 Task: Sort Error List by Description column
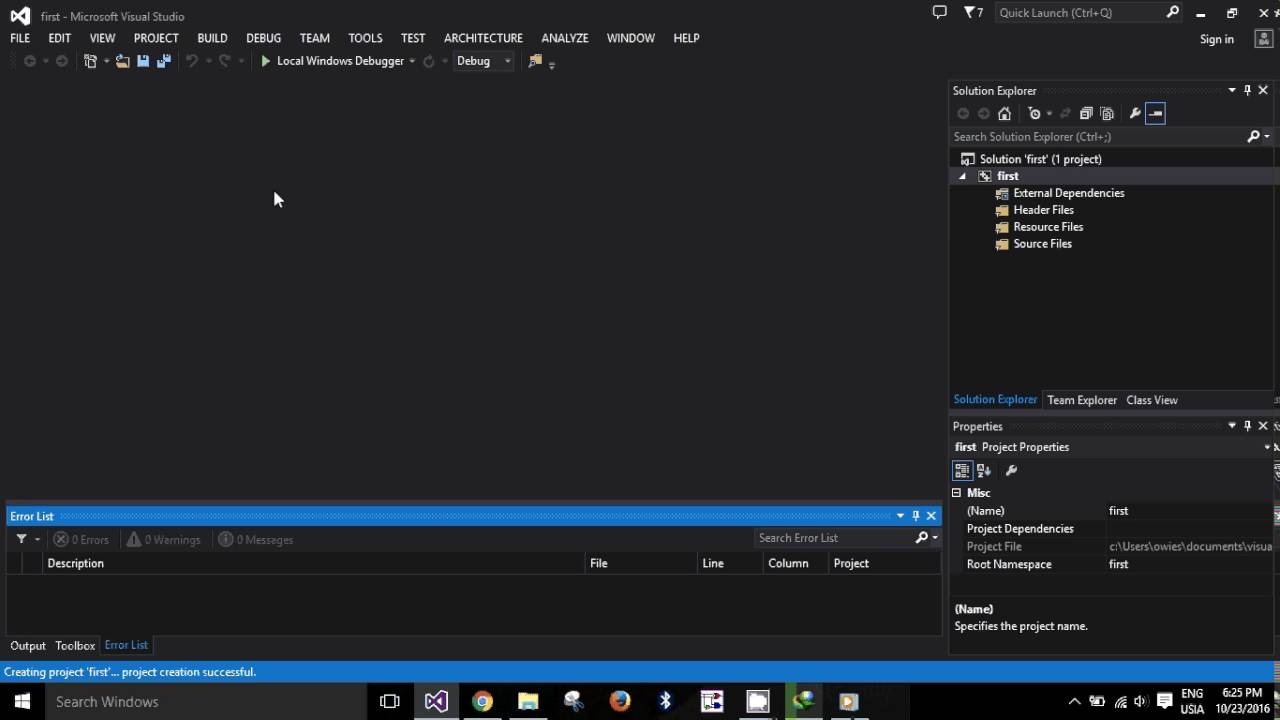tap(315, 564)
